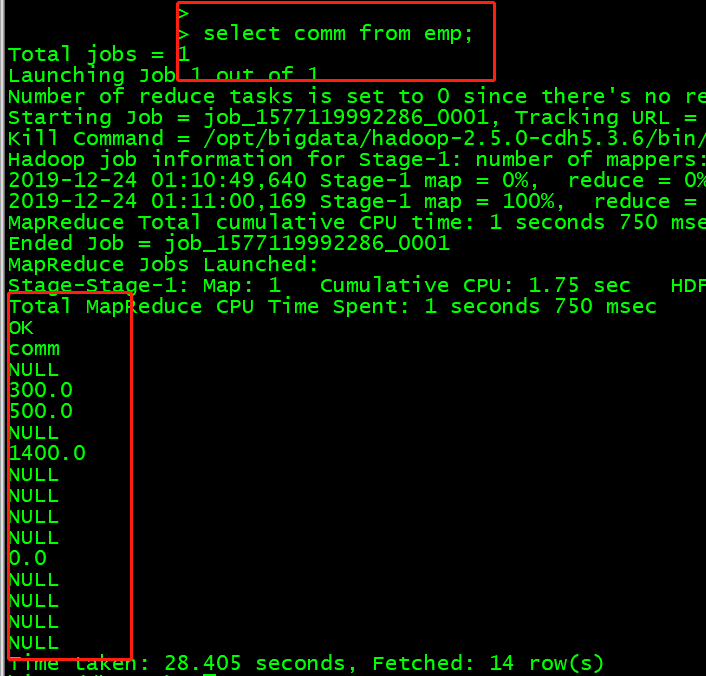Click the 0.0 result value
The image size is (706, 676).
click(27, 558)
